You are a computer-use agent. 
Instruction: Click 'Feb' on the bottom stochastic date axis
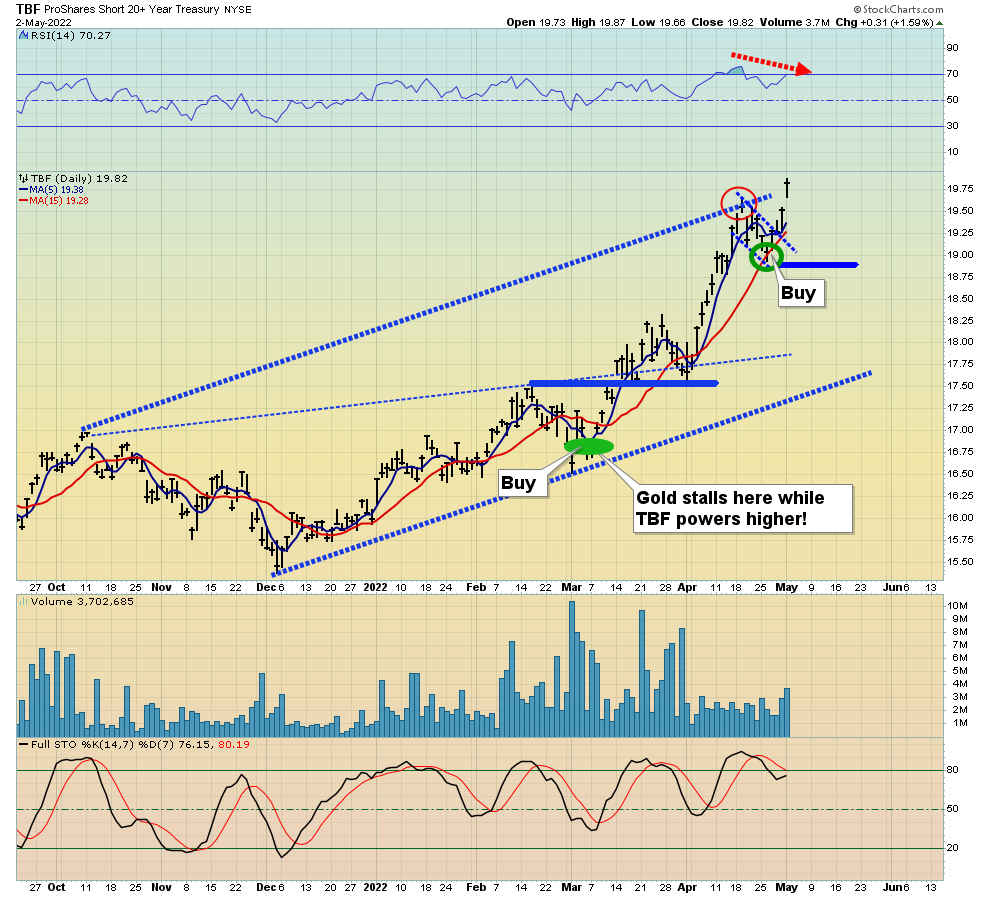[x=476, y=887]
